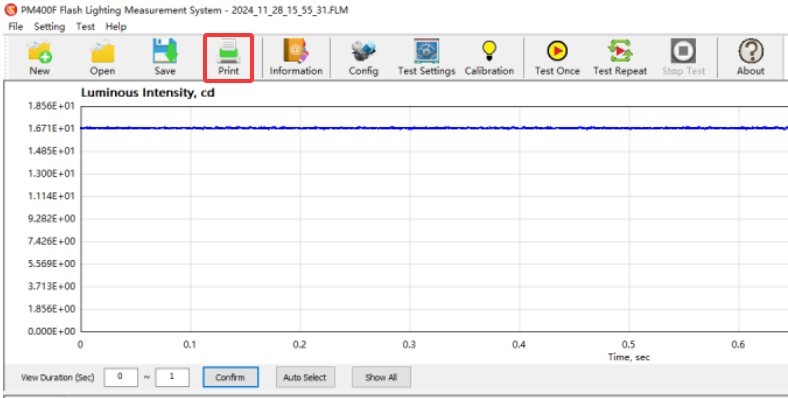Viewport: 788px width, 398px height.
Task: Click the Stop Test toolbar icon
Action: (x=683, y=57)
